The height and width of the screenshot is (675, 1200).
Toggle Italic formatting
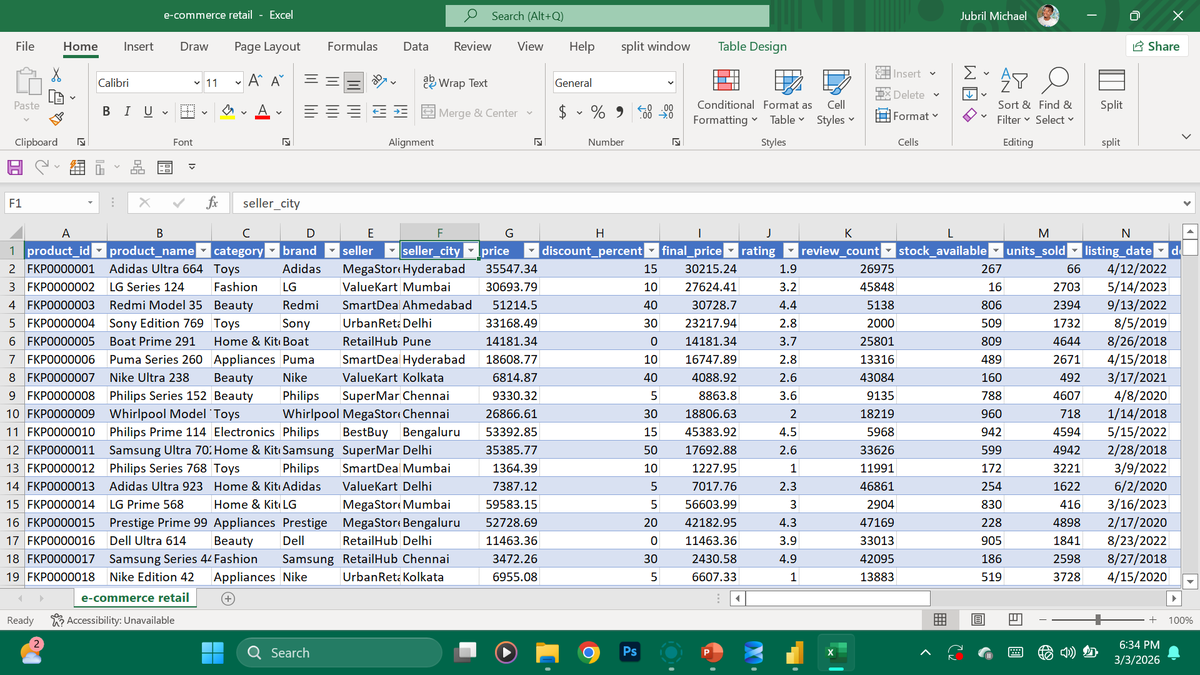point(126,112)
